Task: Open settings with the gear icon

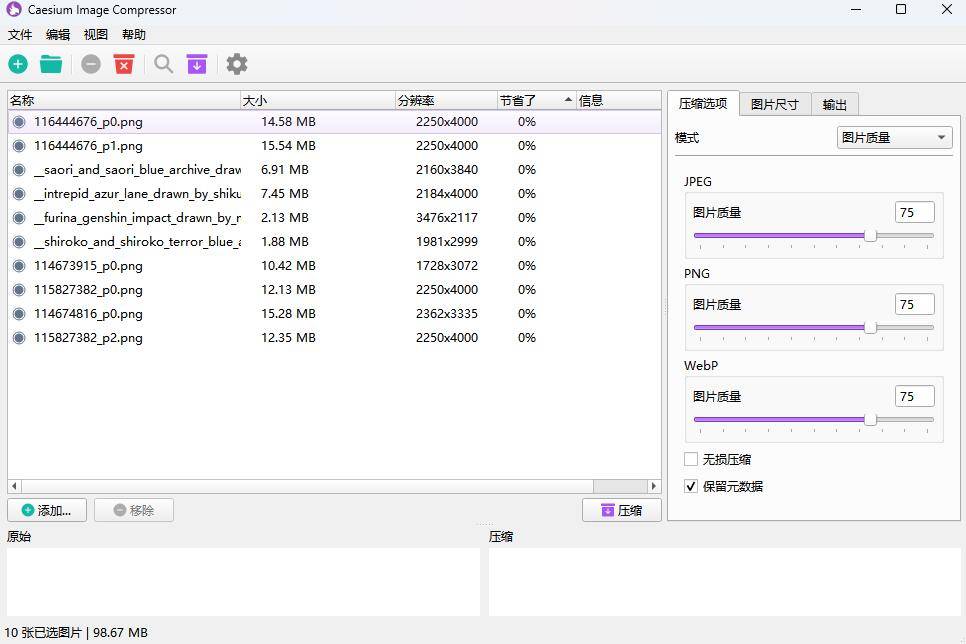Action: (237, 64)
